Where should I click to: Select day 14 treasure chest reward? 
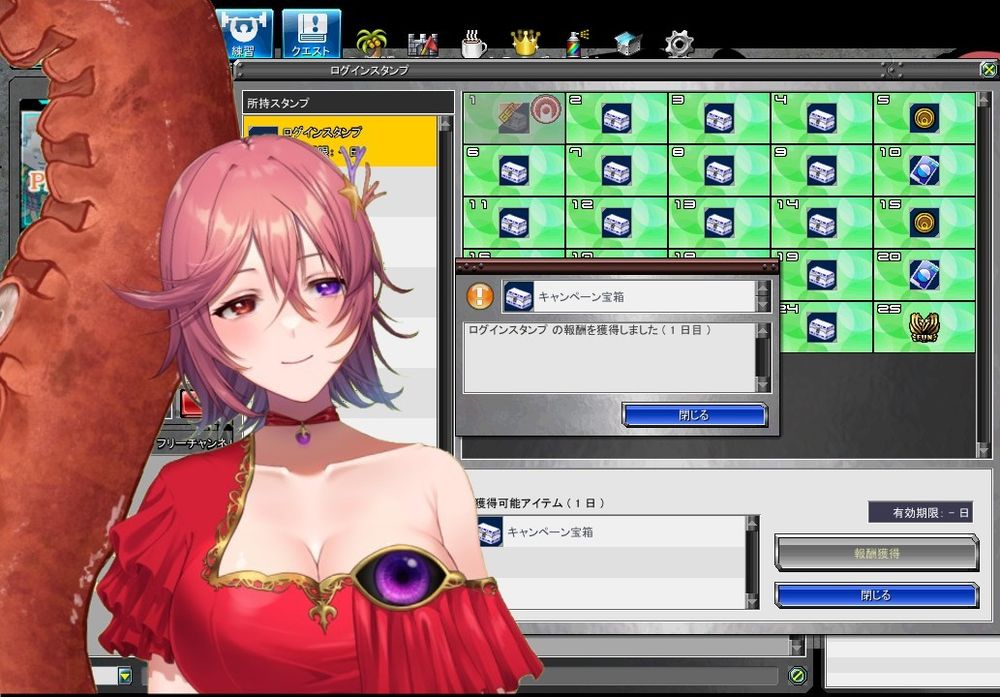click(822, 223)
